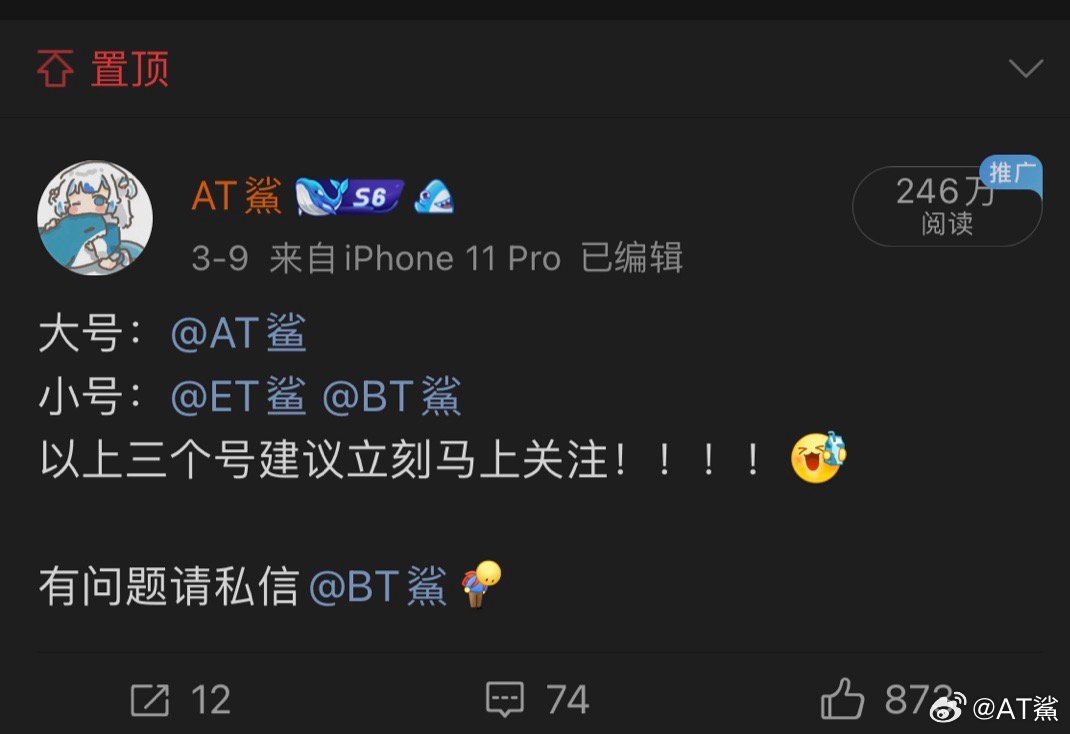Click the 置顶 pinned label
Screen dimensions: 1070x734
coord(130,68)
